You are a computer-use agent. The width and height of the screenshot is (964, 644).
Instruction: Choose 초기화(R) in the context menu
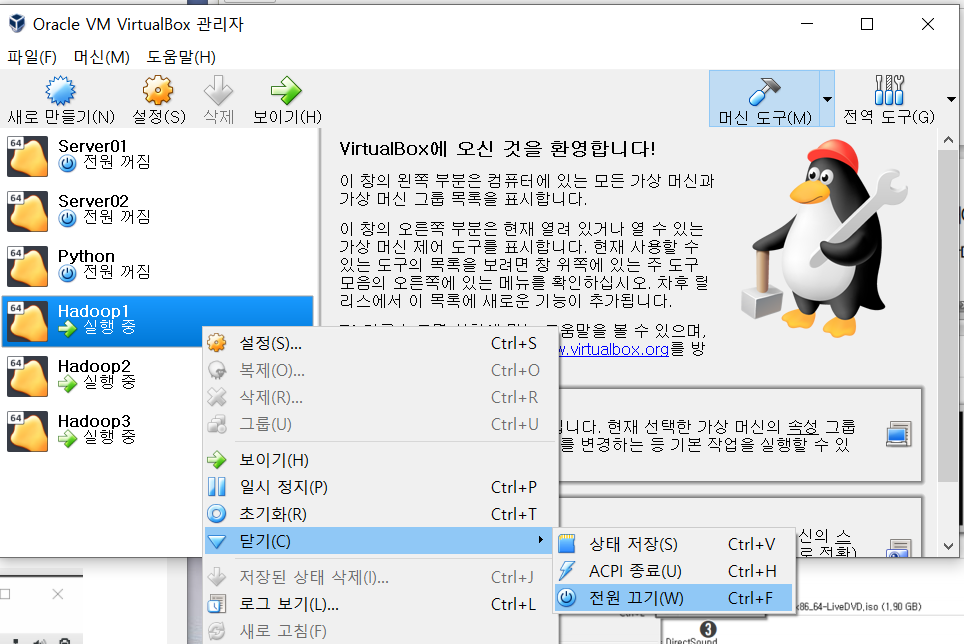(x=380, y=514)
